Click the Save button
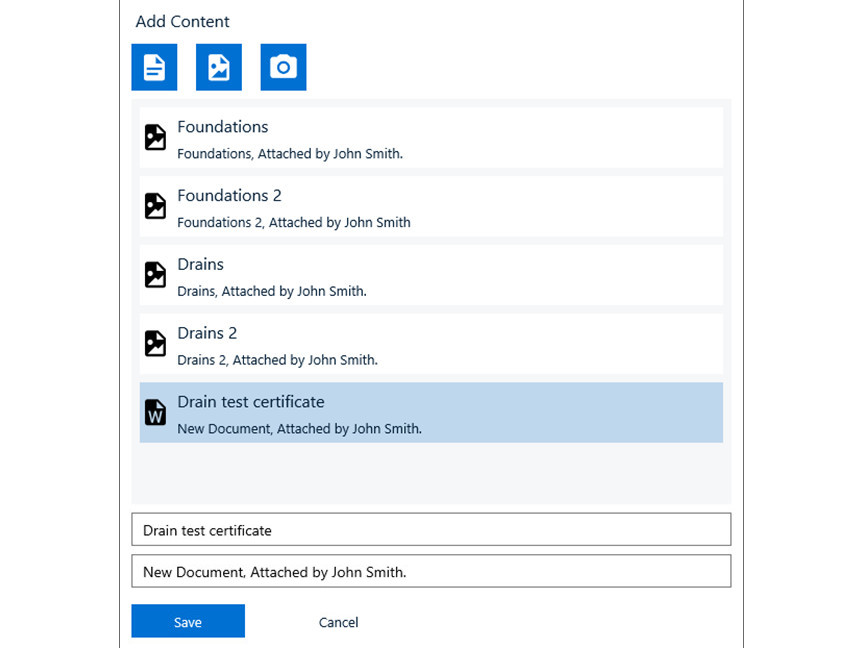This screenshot has width=864, height=648. pyautogui.click(x=188, y=621)
